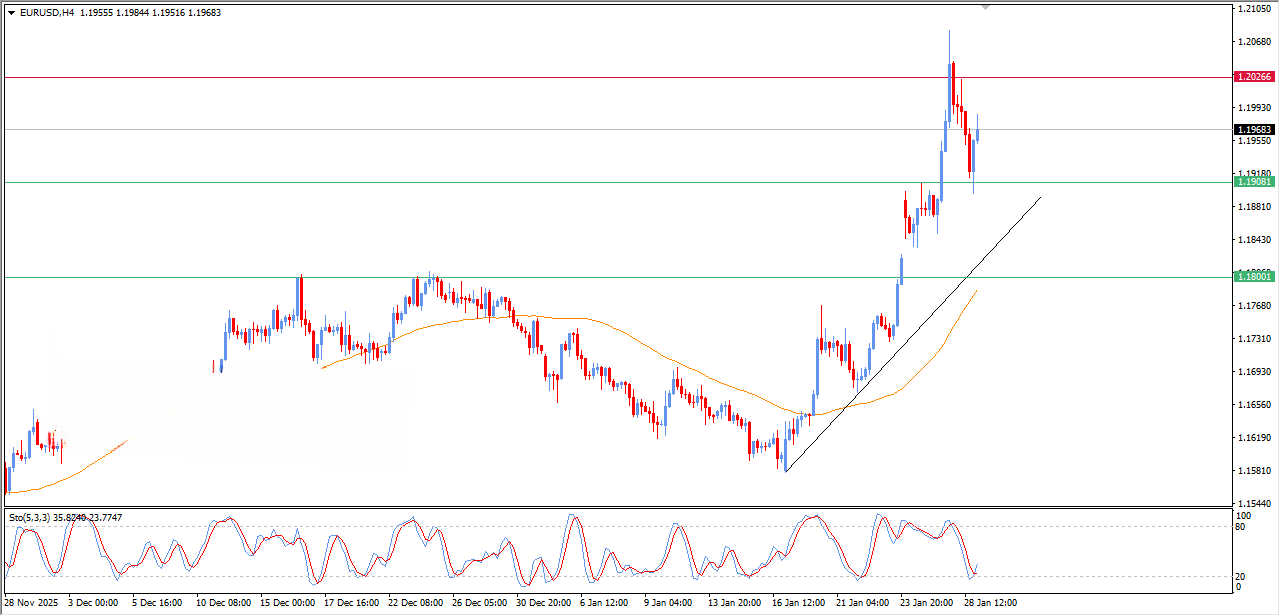The width and height of the screenshot is (1280, 616).
Task: Click the 1.16930 price scale value
Action: [x=1253, y=372]
